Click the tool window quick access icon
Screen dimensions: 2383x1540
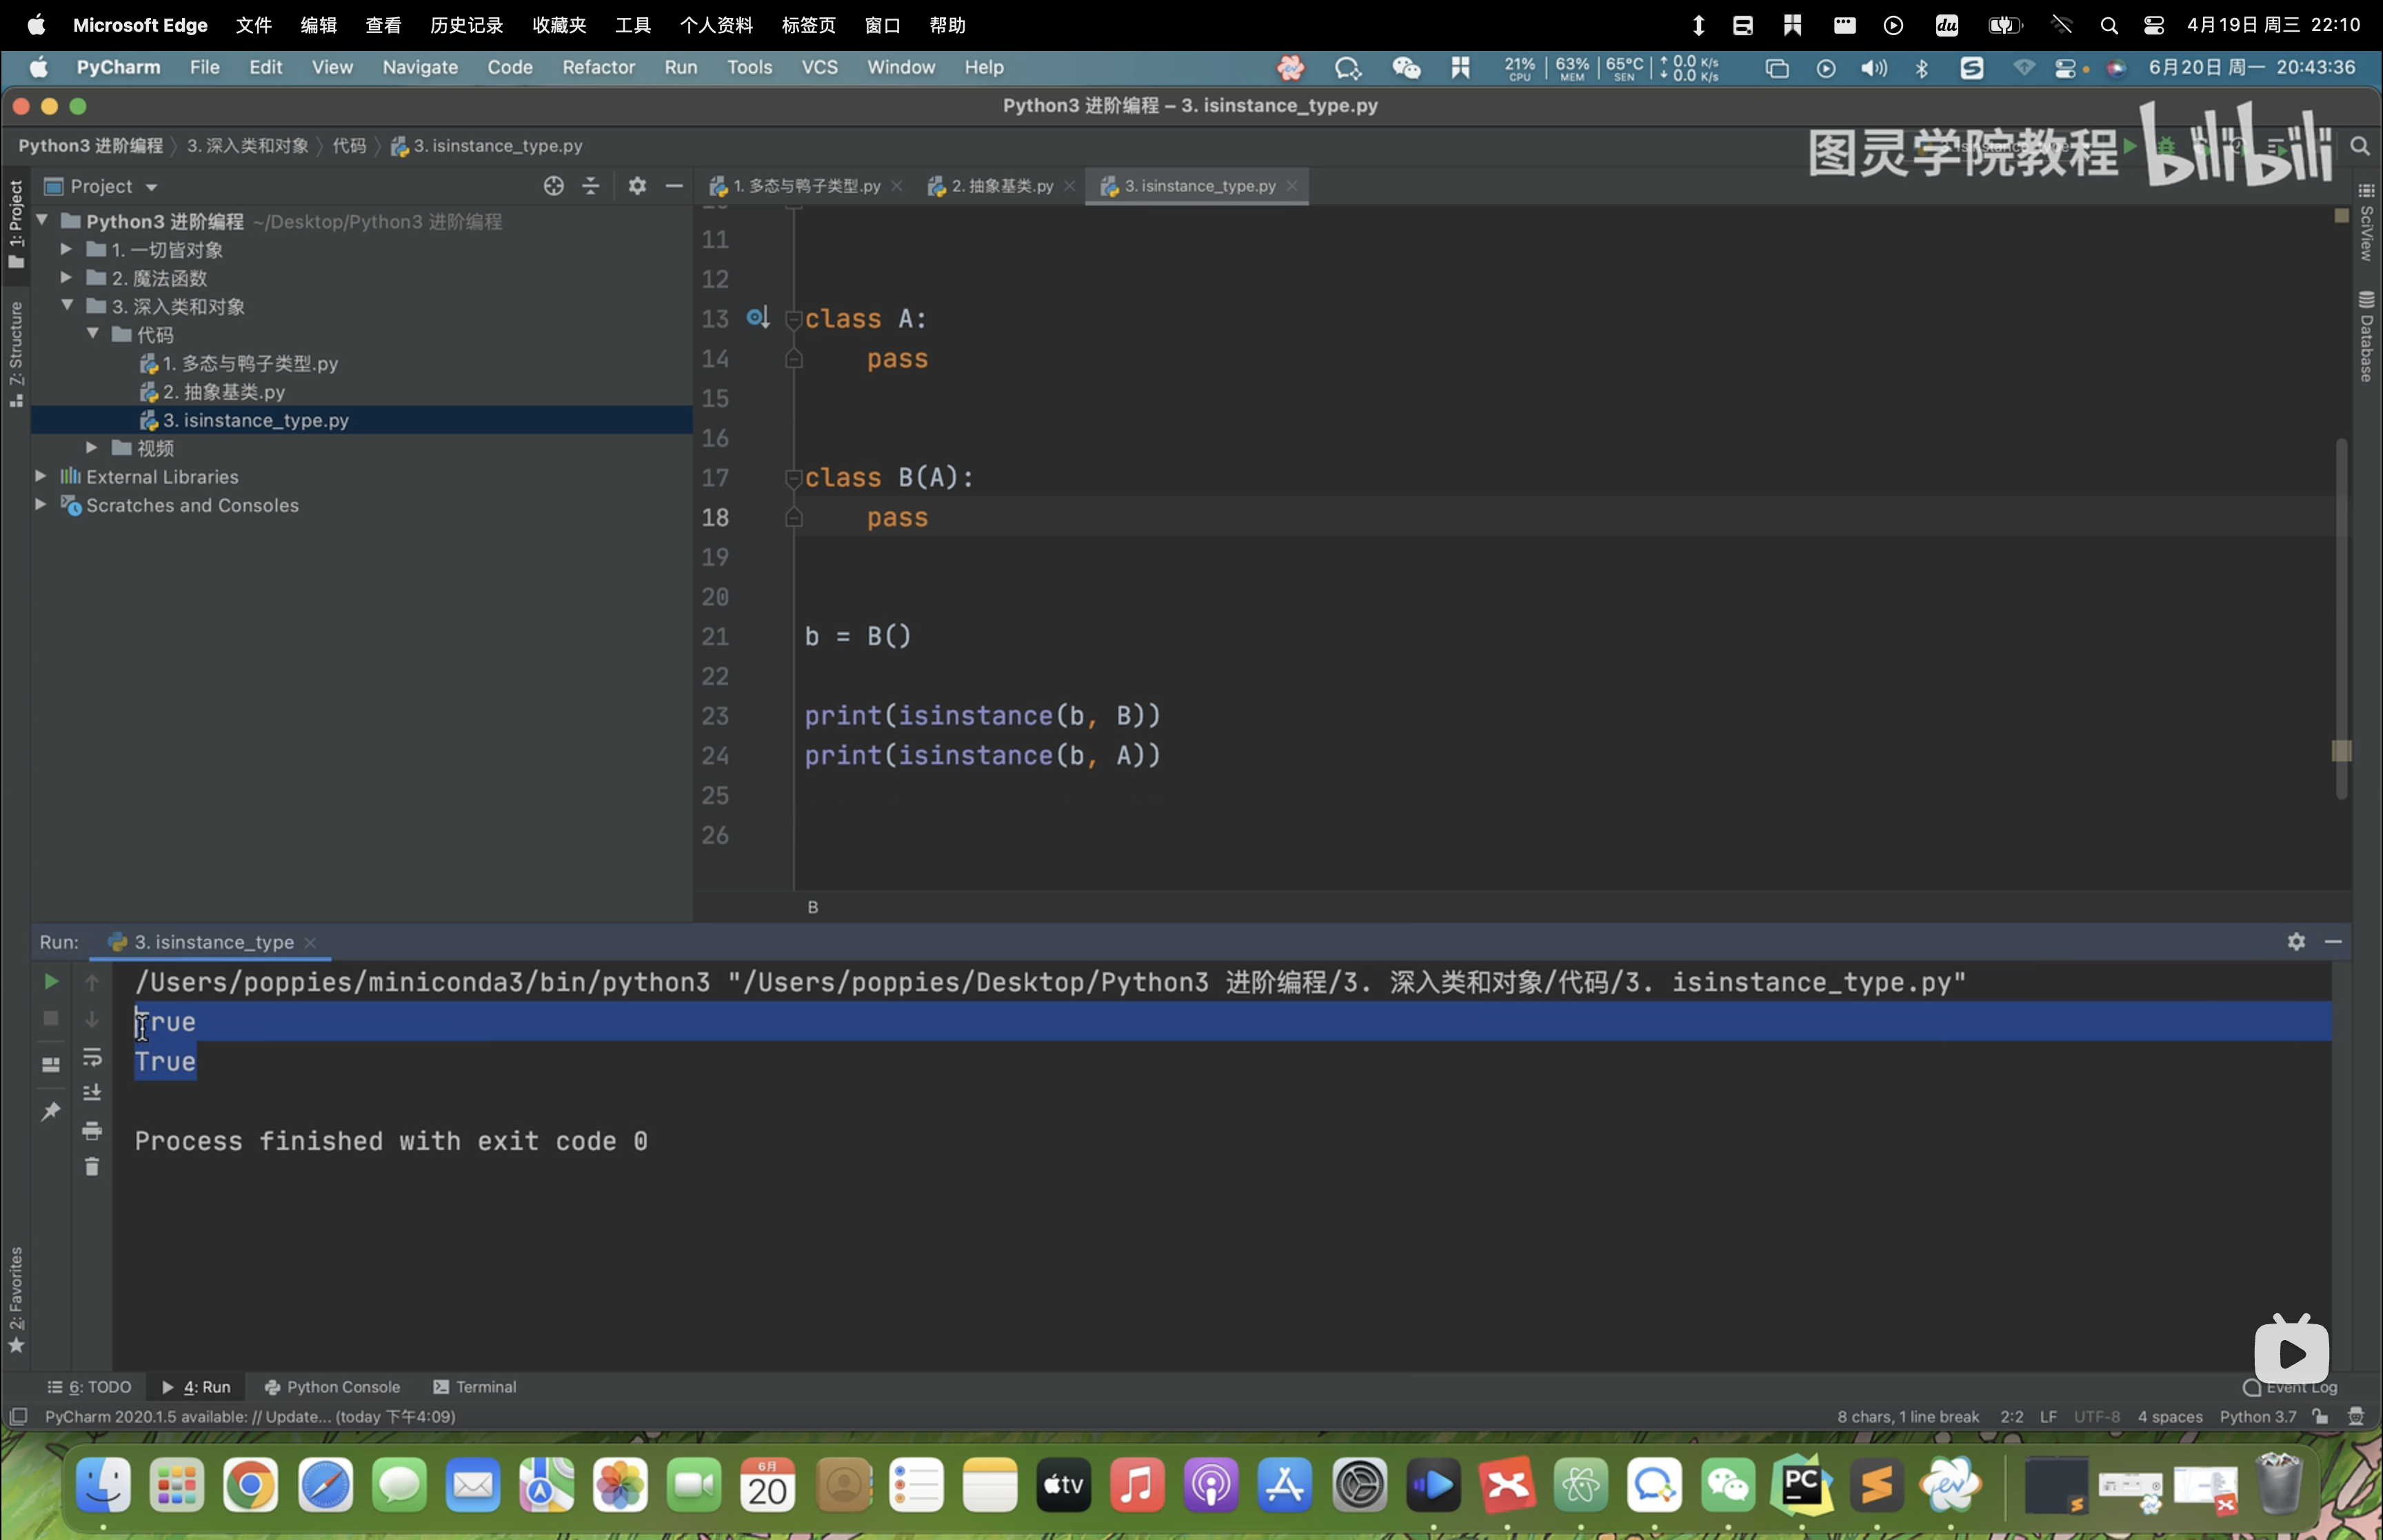pos(18,1417)
